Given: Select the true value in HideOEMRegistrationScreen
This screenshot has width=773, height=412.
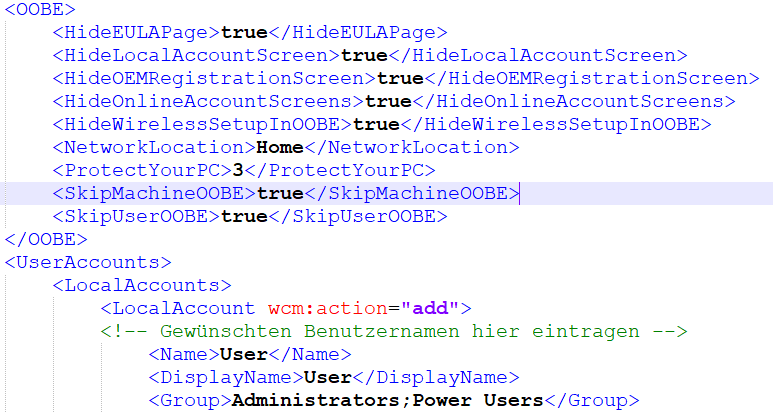Looking at the screenshot, I should (x=401, y=78).
